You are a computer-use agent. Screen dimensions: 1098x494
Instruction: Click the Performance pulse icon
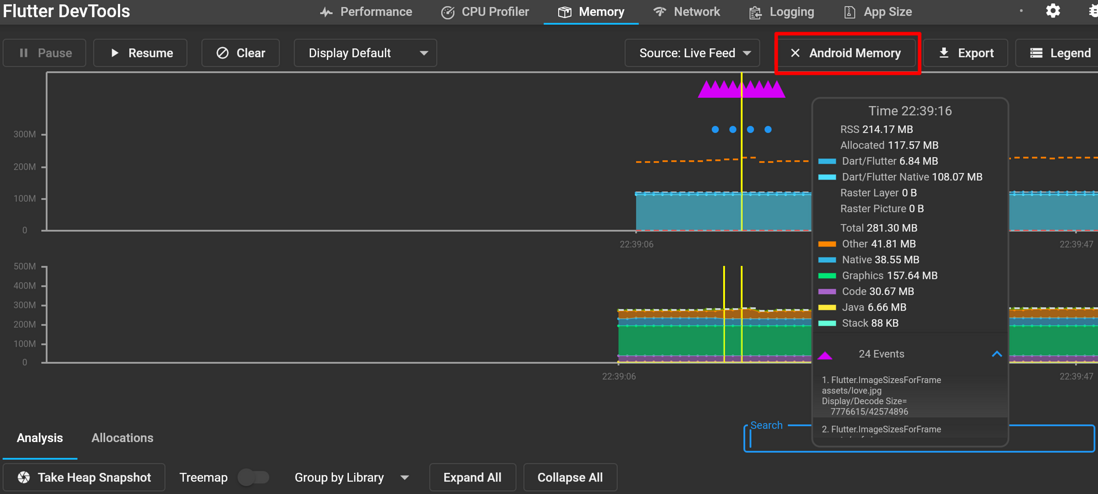pos(326,12)
